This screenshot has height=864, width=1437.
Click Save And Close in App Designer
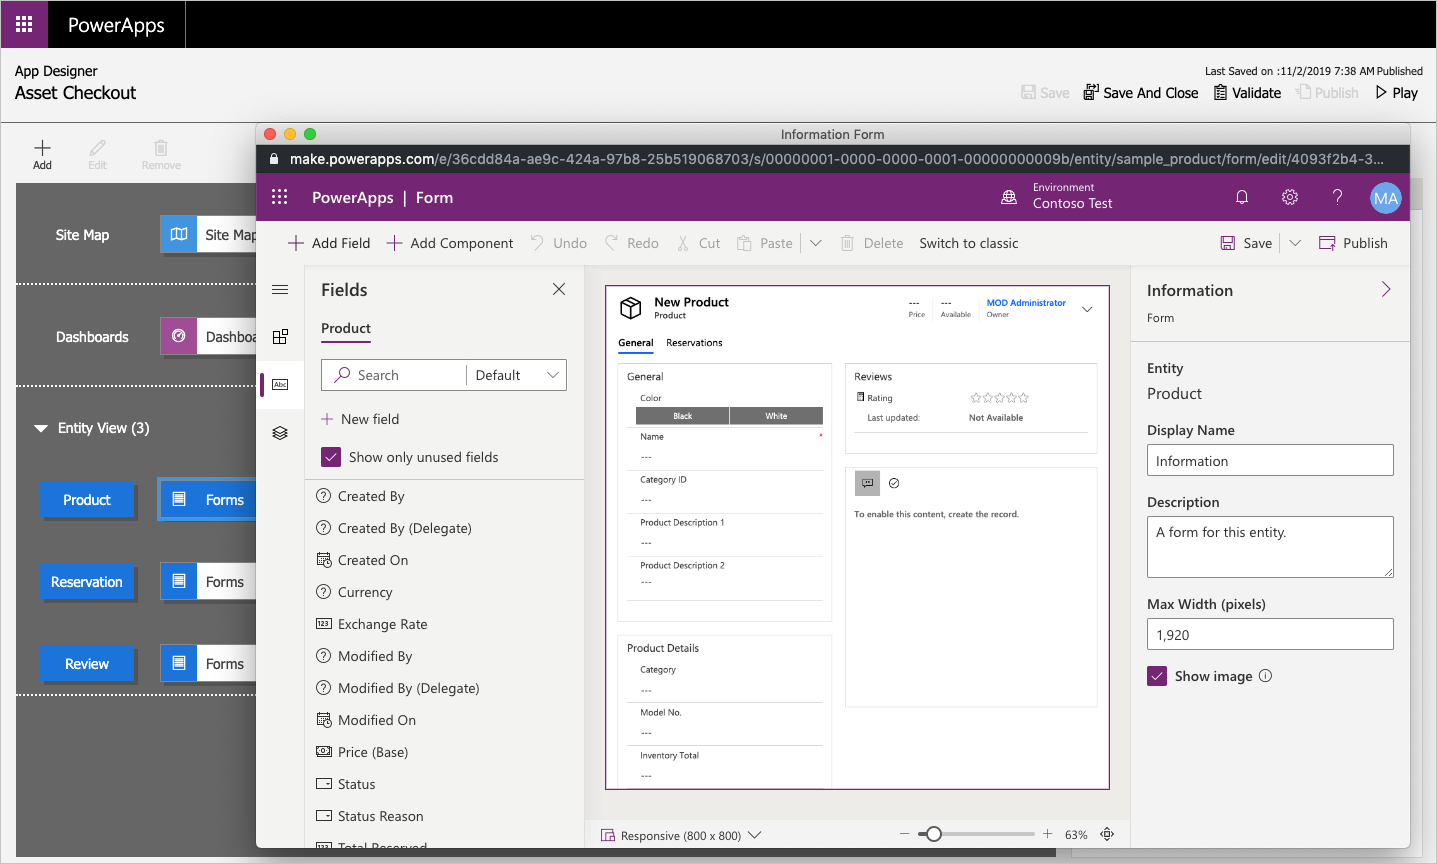click(1140, 93)
